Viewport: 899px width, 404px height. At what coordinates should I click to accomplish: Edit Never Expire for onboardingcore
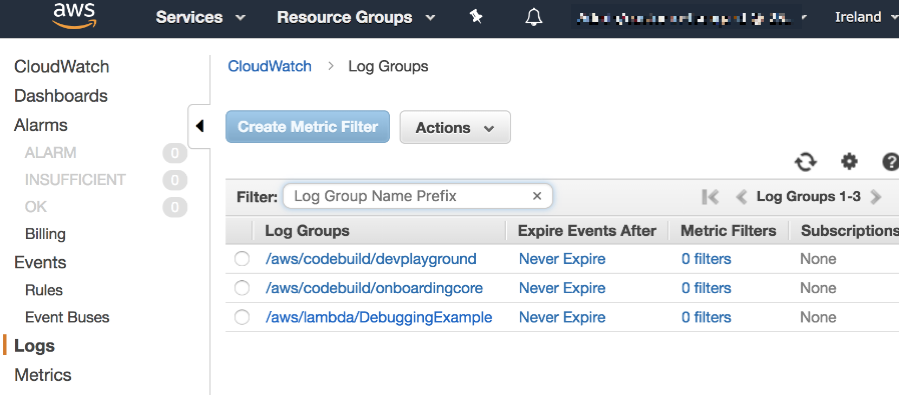click(562, 288)
